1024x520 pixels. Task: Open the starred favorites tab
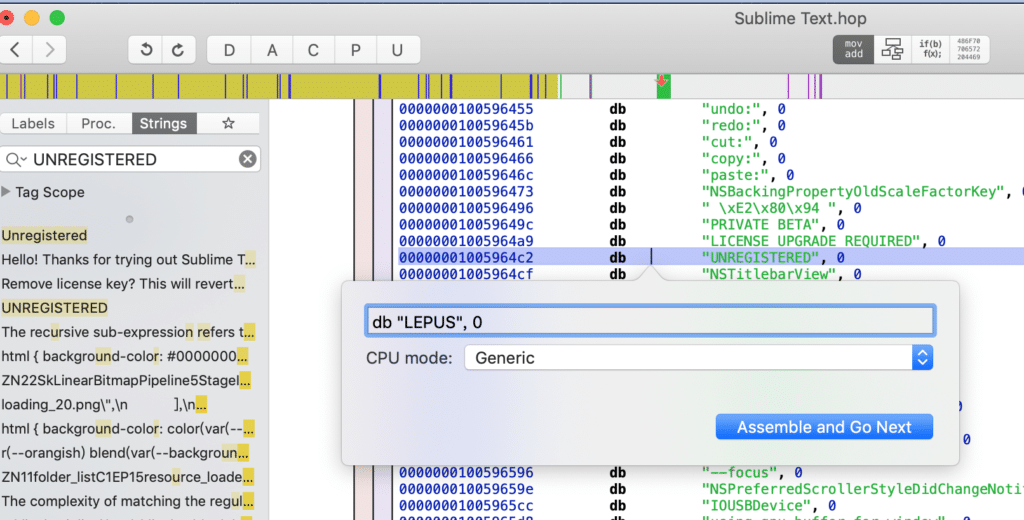click(x=228, y=123)
